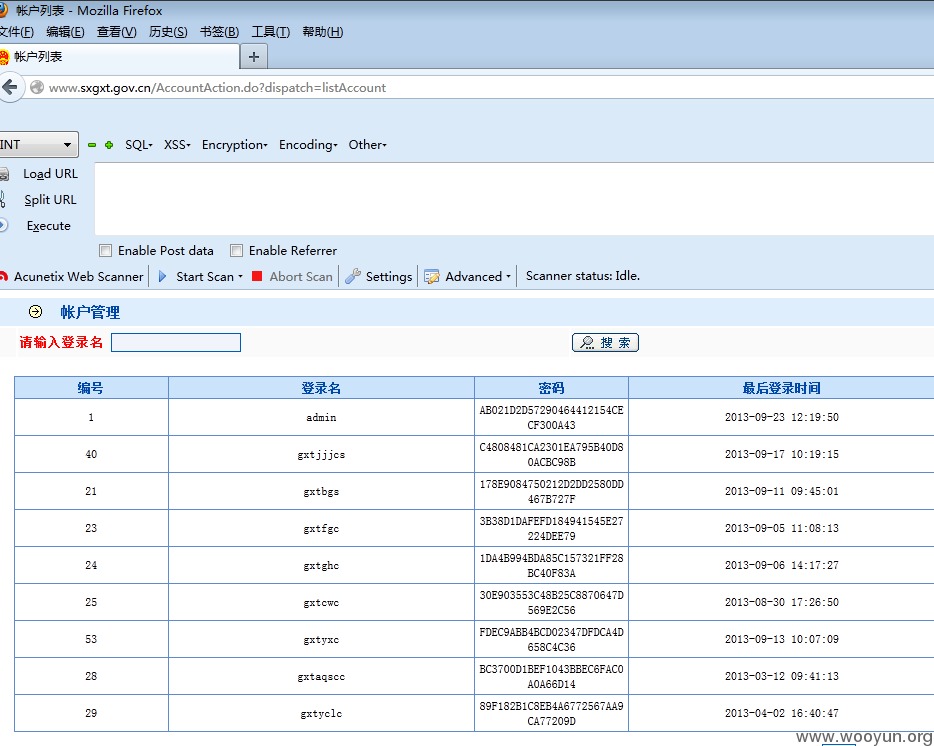Select the gxtbgs login name cell
The height and width of the screenshot is (746, 934).
(321, 492)
